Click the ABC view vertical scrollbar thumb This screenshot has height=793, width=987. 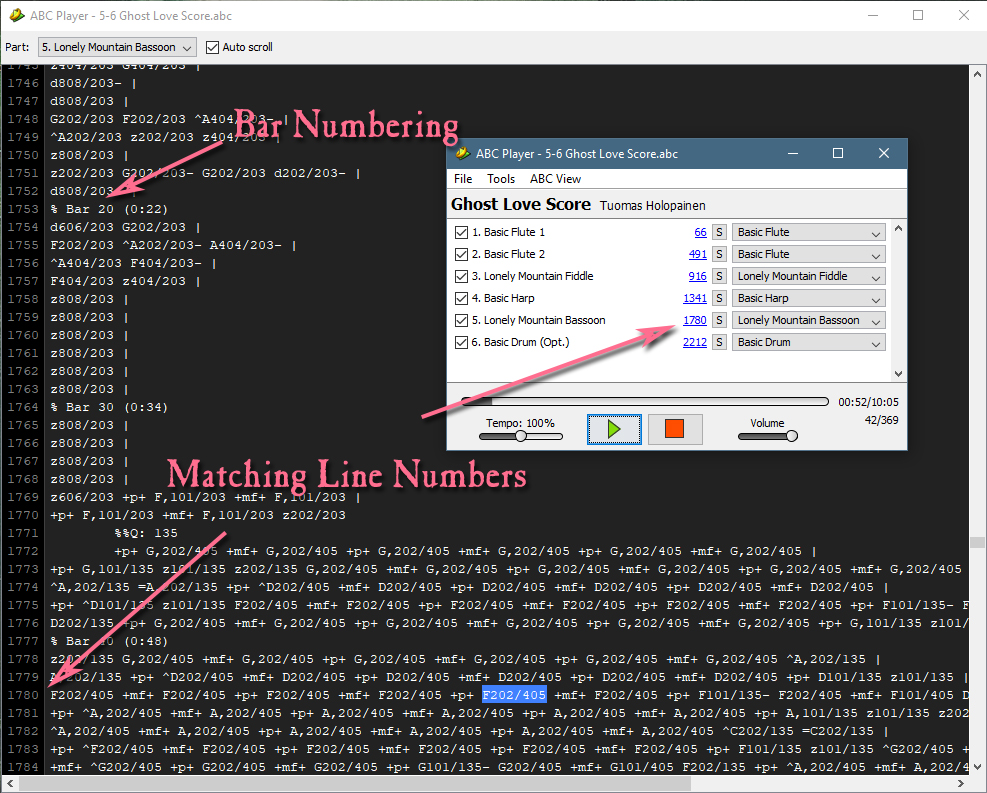978,543
